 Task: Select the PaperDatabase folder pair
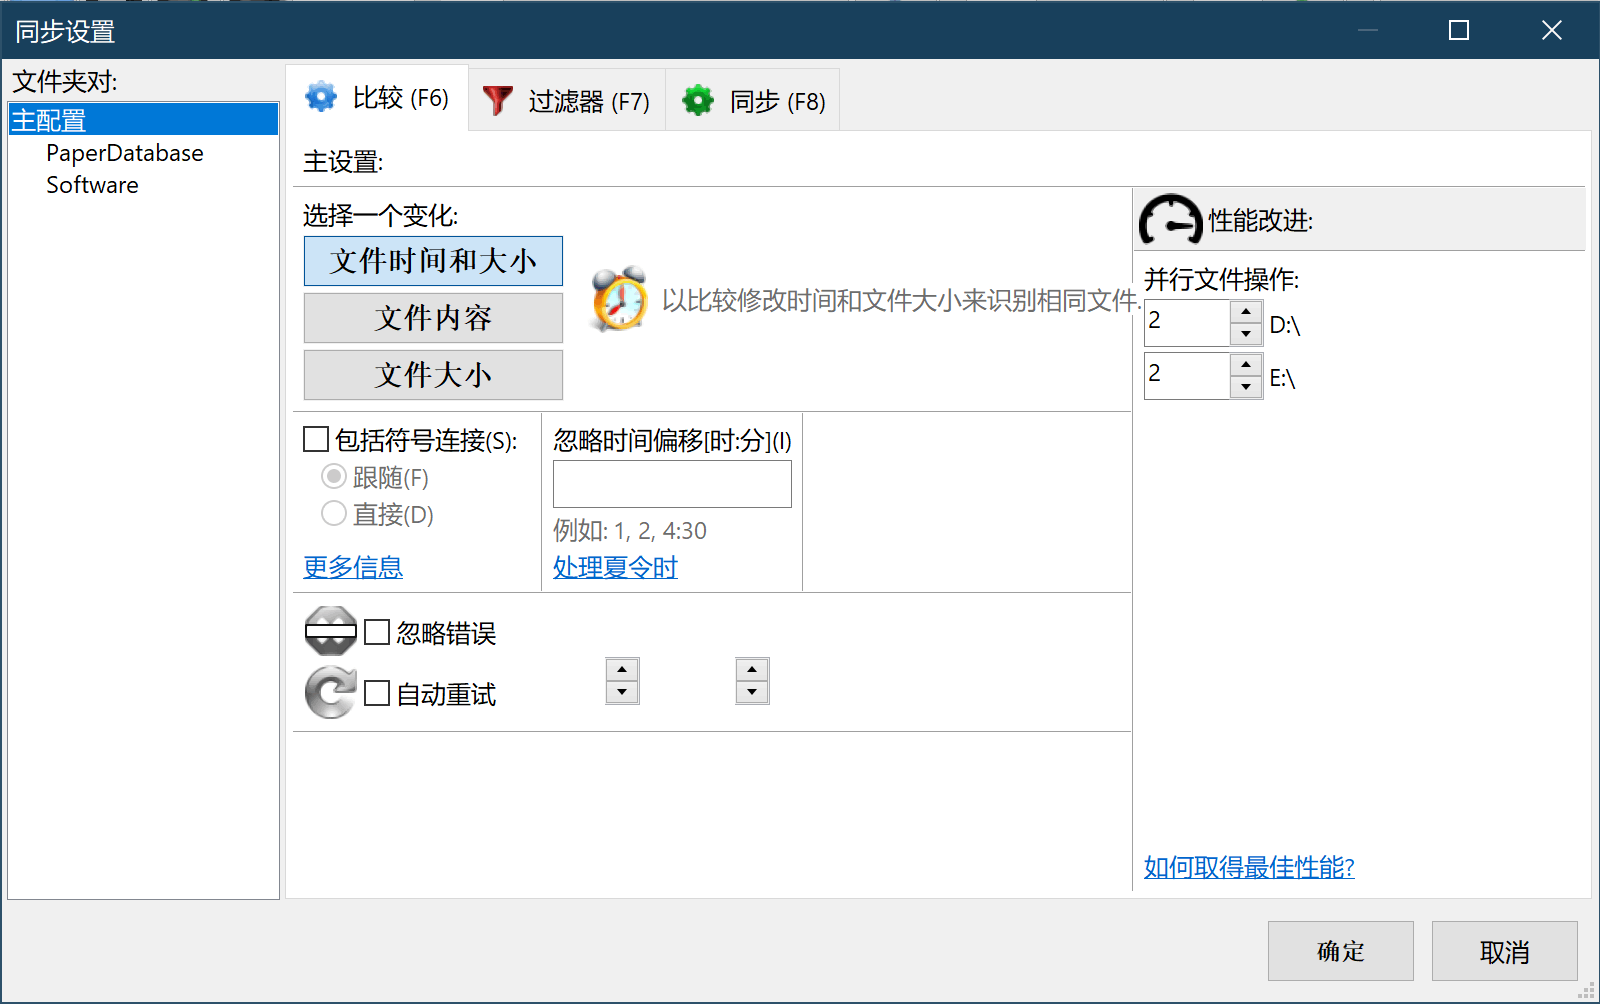coord(125,153)
